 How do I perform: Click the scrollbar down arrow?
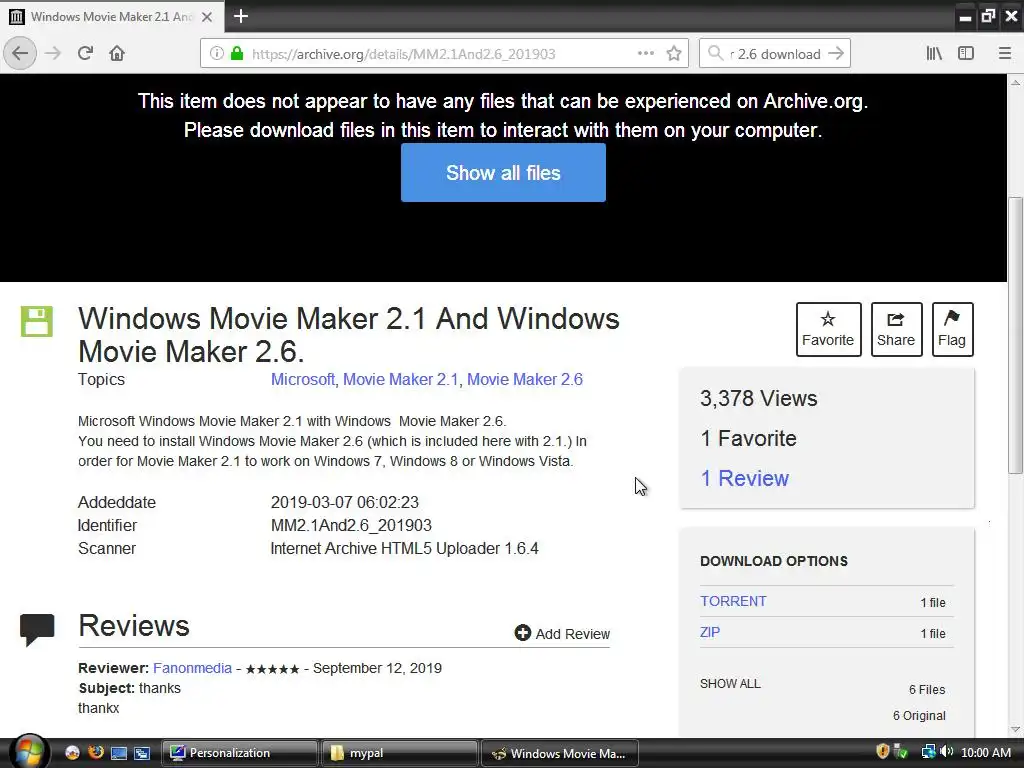[1015, 729]
